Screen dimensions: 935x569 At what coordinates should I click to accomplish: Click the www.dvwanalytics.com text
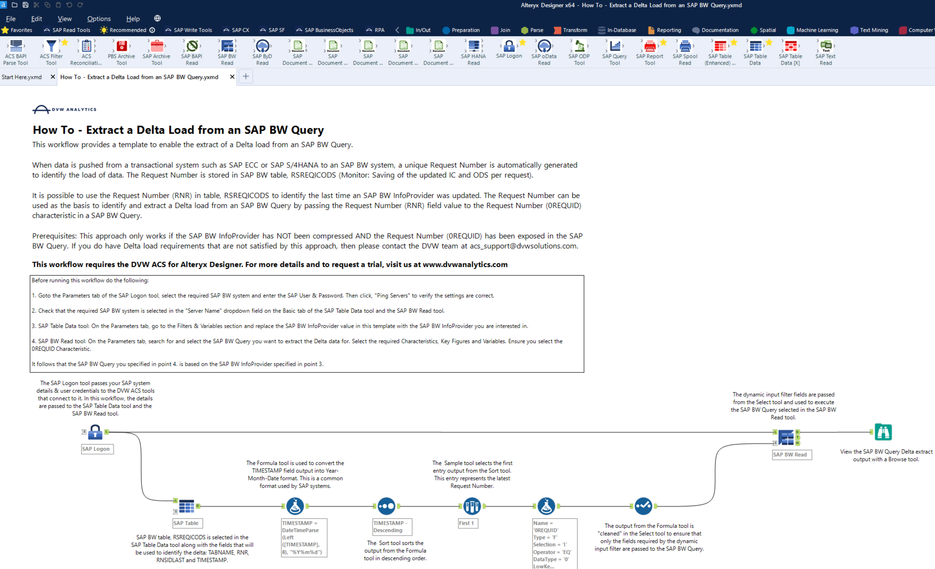pyautogui.click(x=465, y=264)
